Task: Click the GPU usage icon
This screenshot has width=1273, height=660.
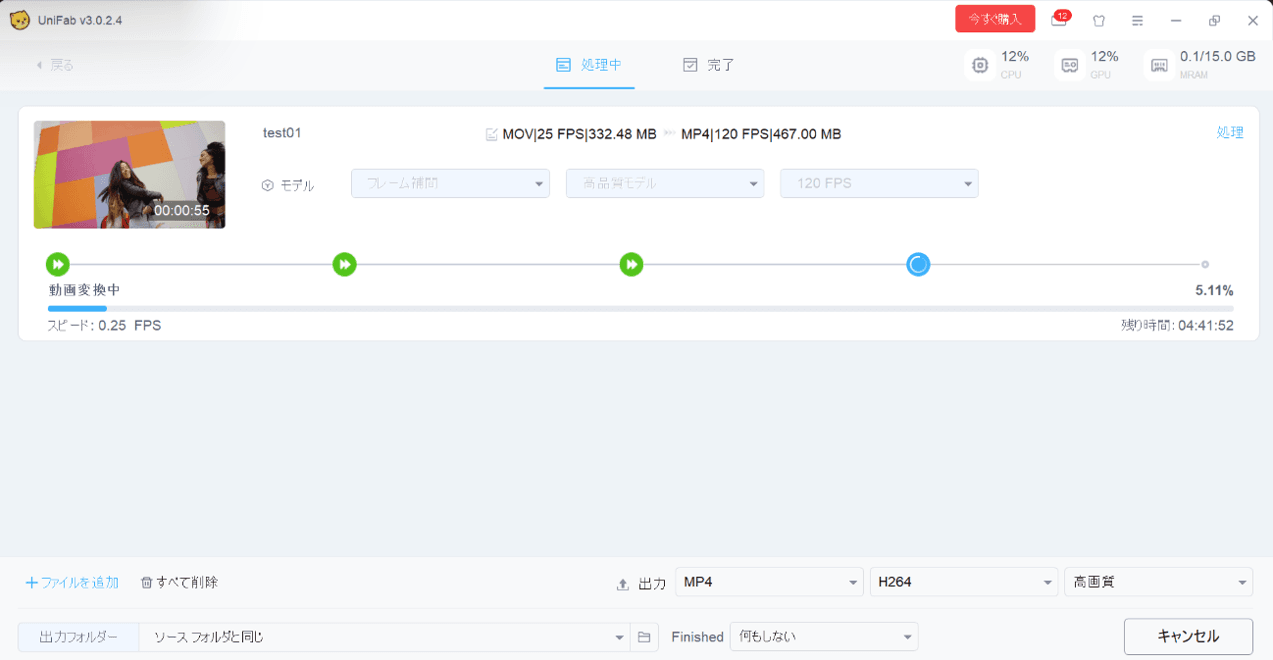Action: [1069, 65]
